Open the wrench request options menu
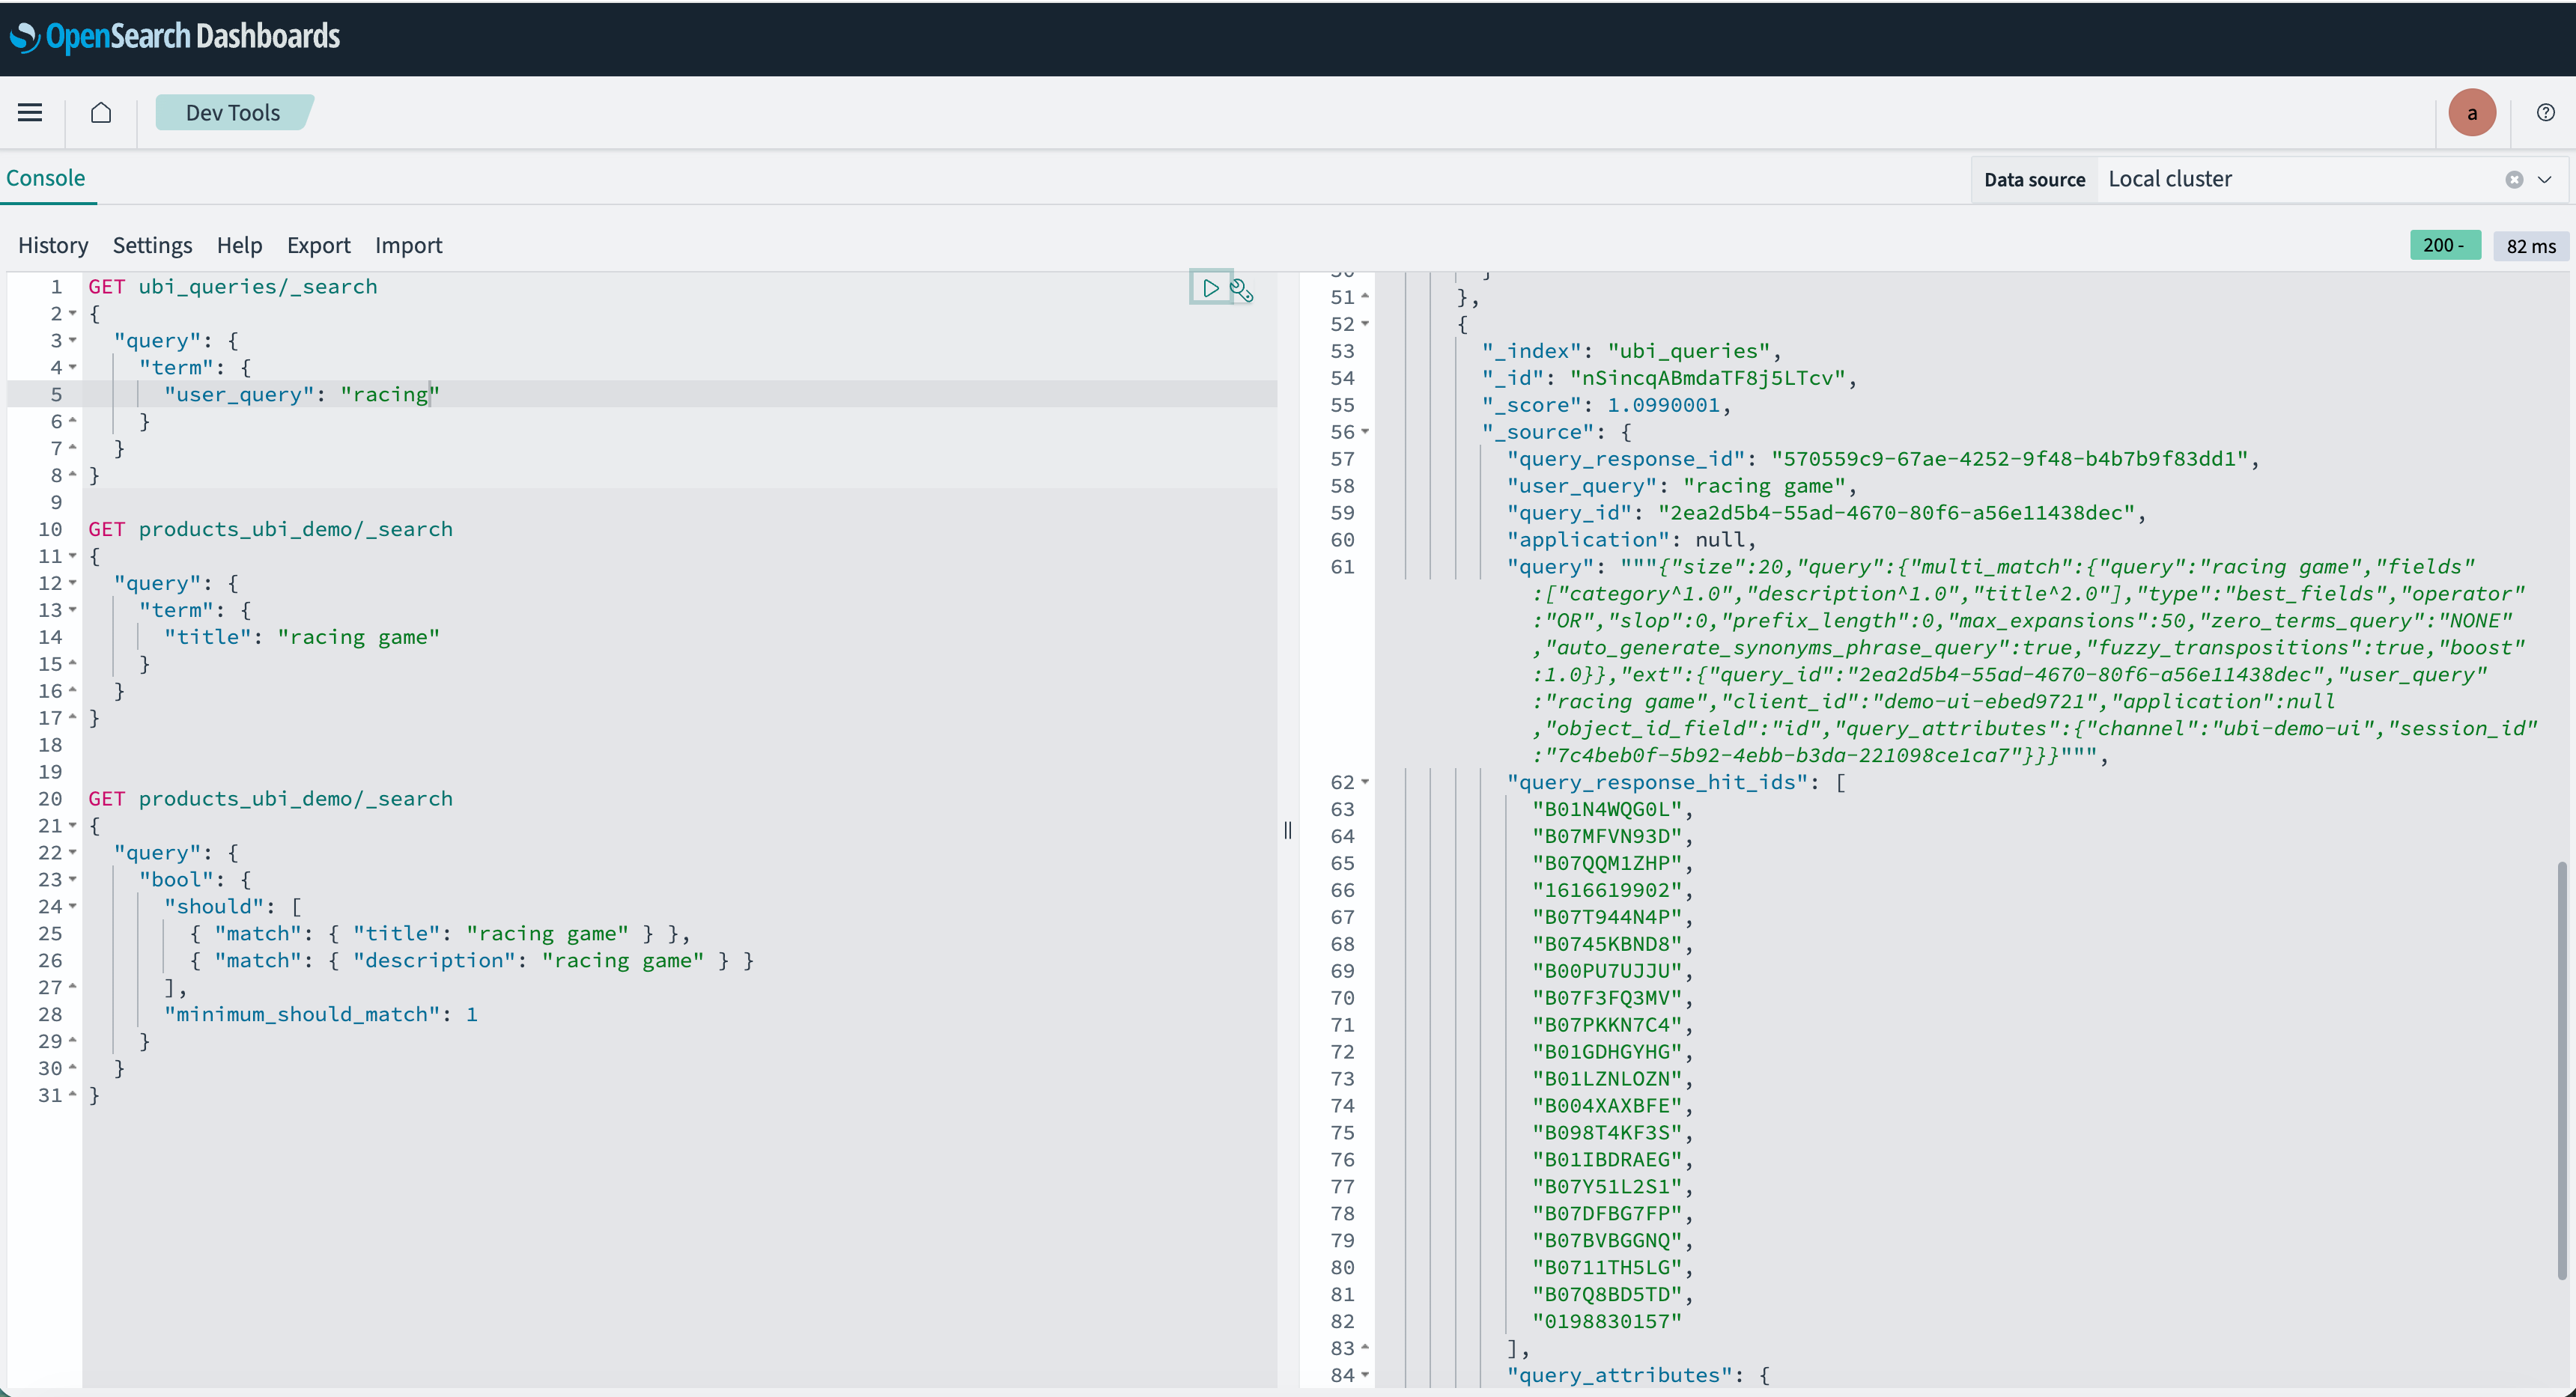The width and height of the screenshot is (2576, 1397). pyautogui.click(x=1242, y=290)
